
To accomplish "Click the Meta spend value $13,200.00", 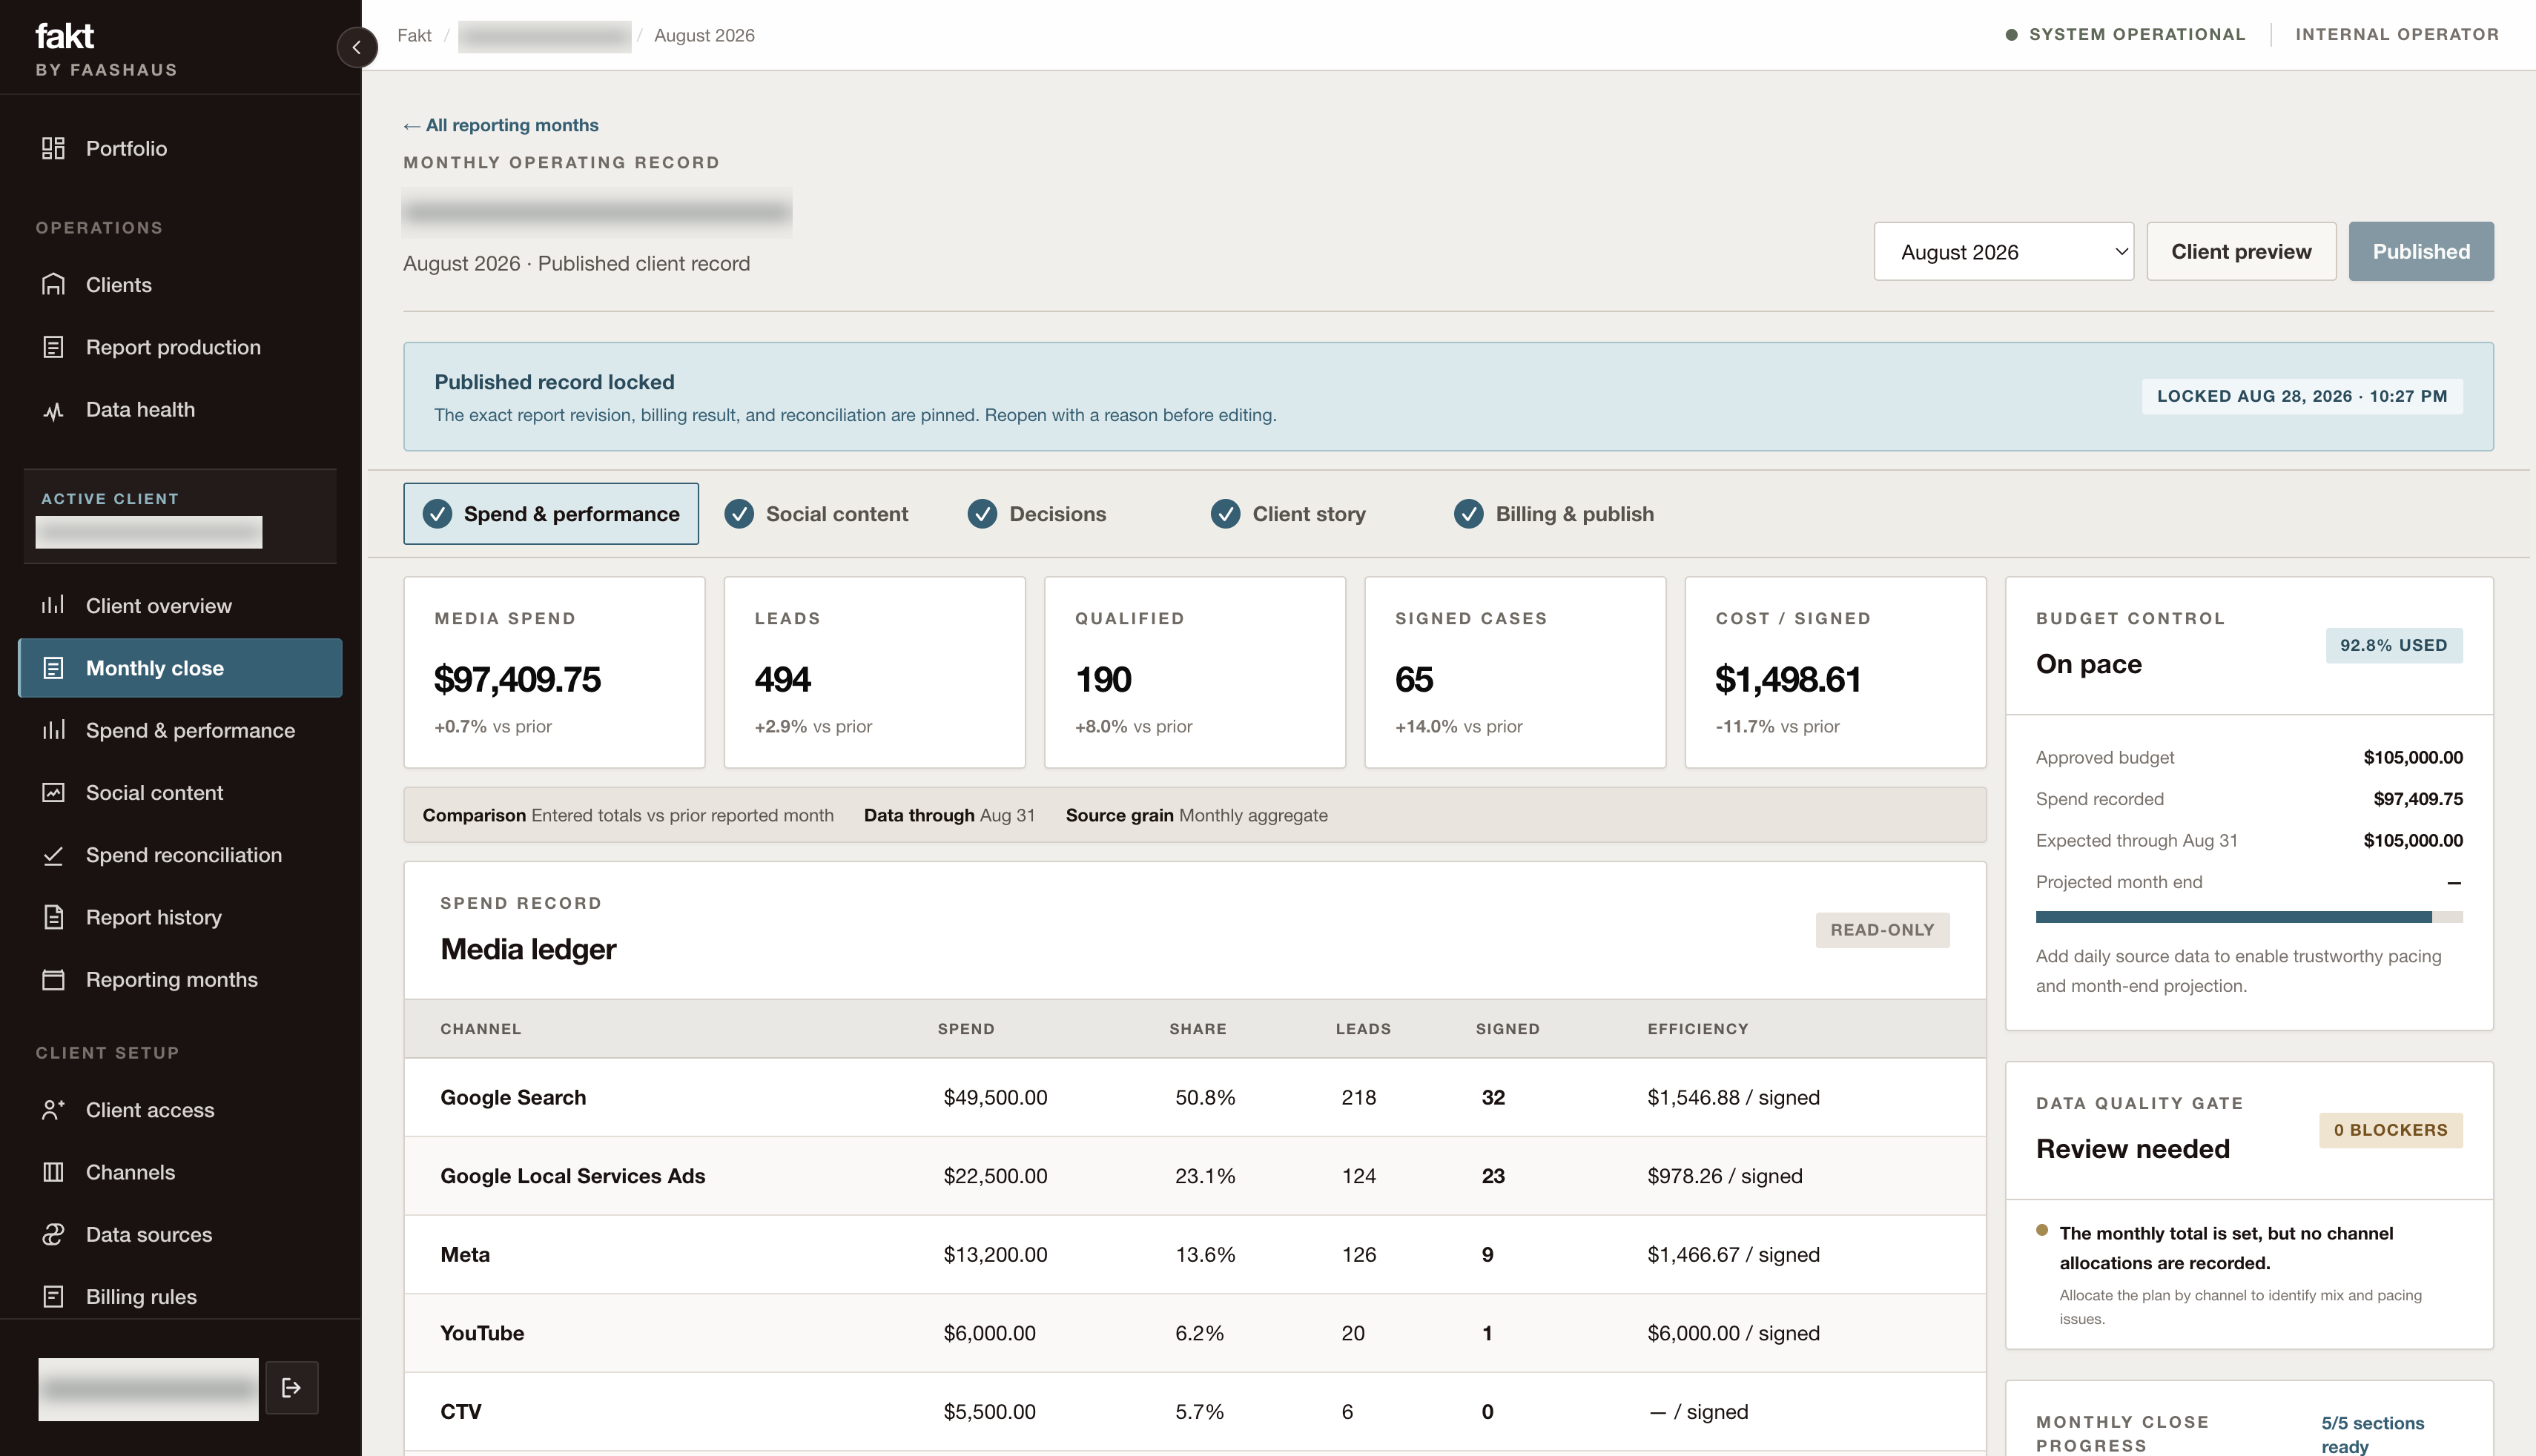I will [995, 1255].
